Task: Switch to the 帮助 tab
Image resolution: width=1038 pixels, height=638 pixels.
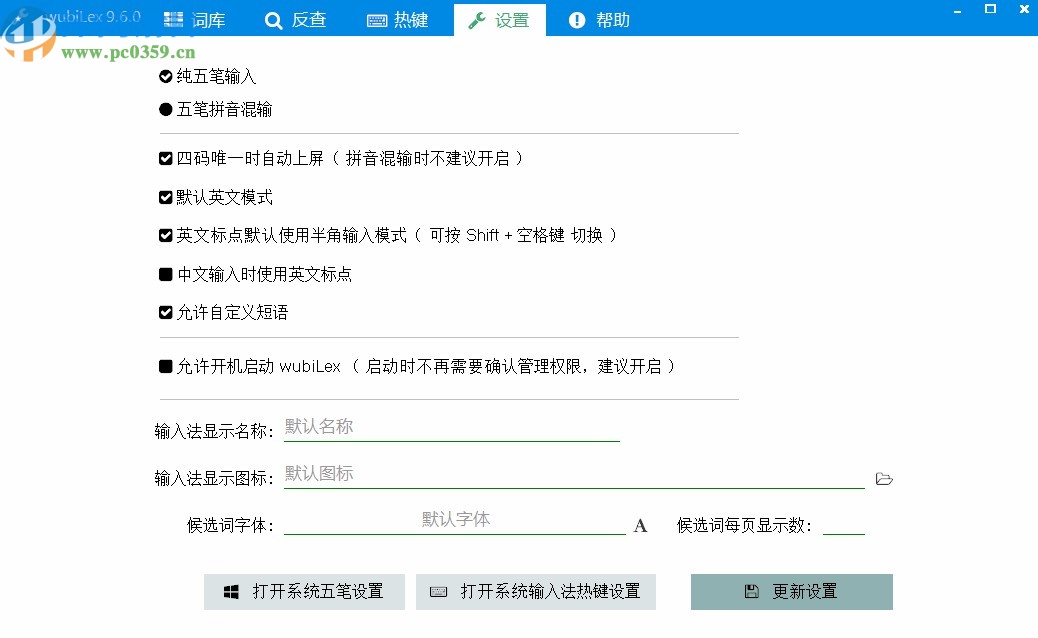Action: [598, 19]
